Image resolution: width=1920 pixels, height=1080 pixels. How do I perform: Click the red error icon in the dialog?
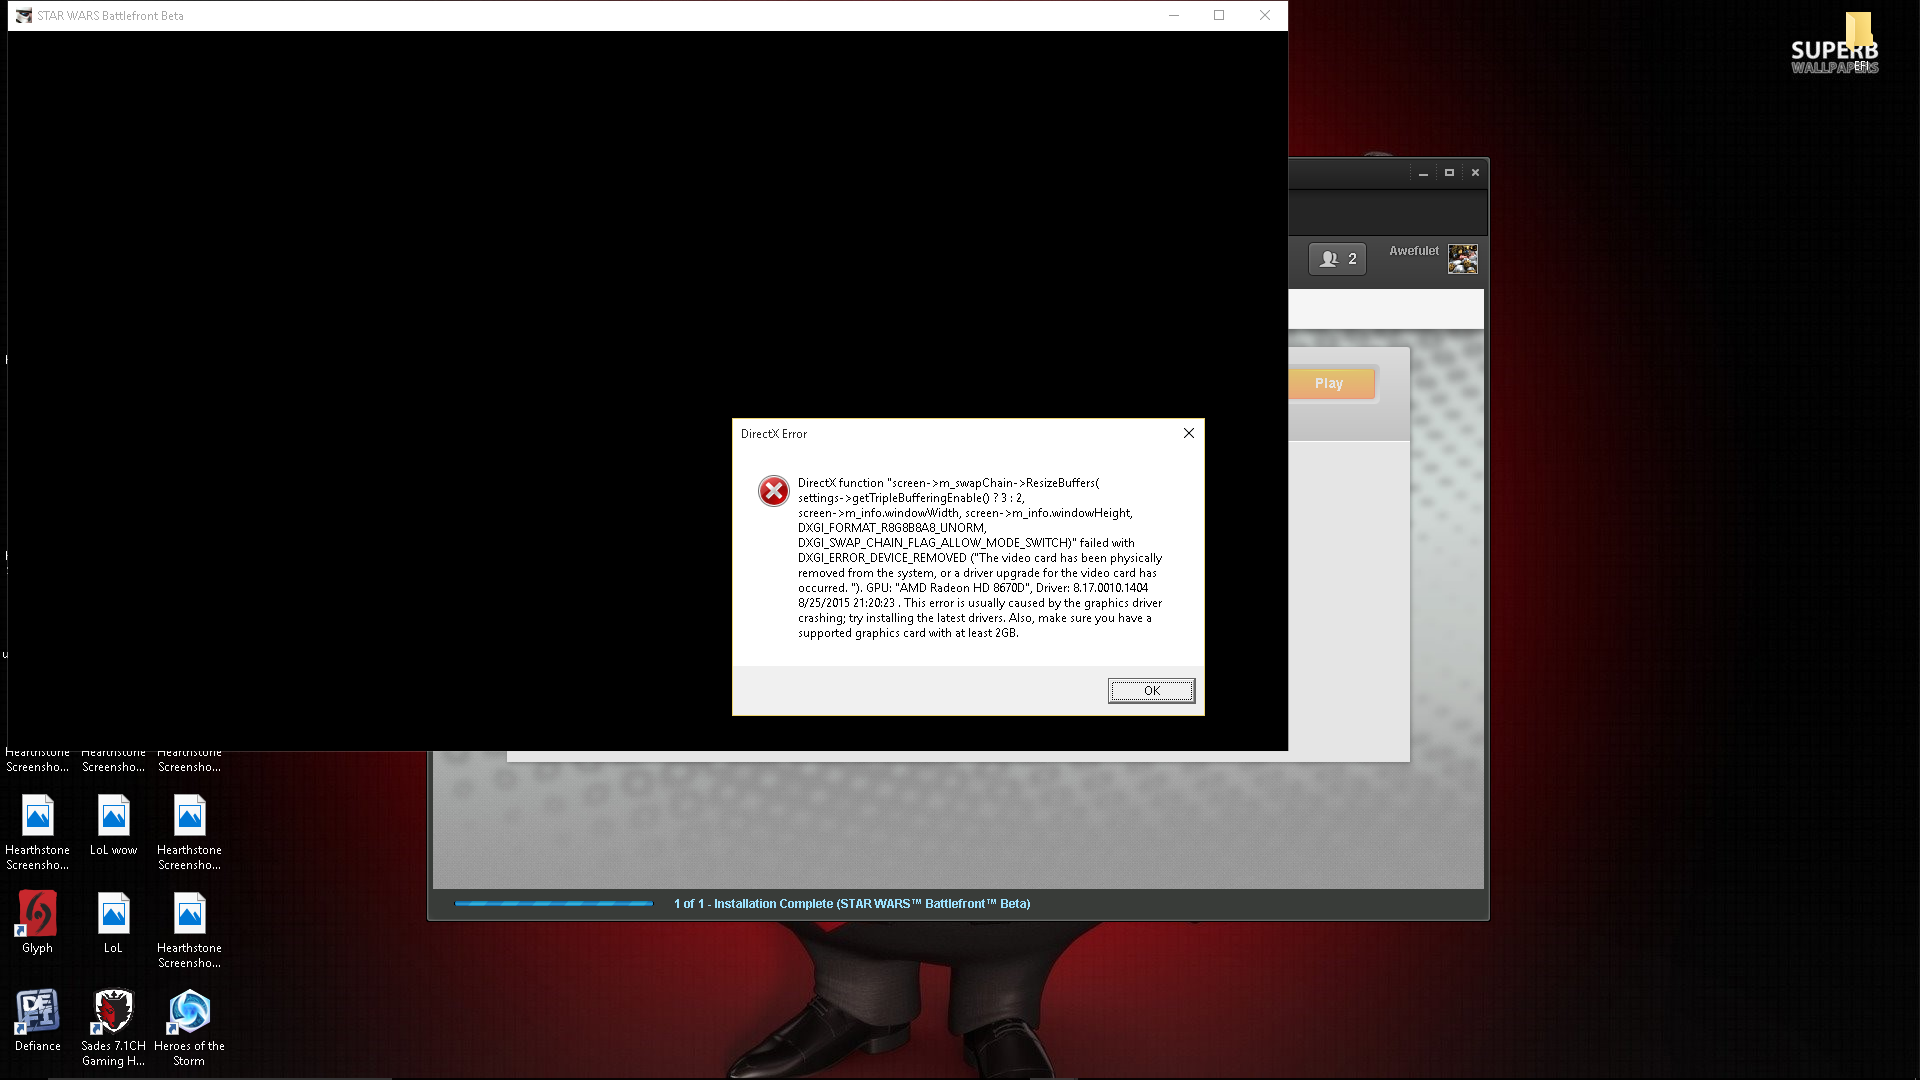(773, 491)
